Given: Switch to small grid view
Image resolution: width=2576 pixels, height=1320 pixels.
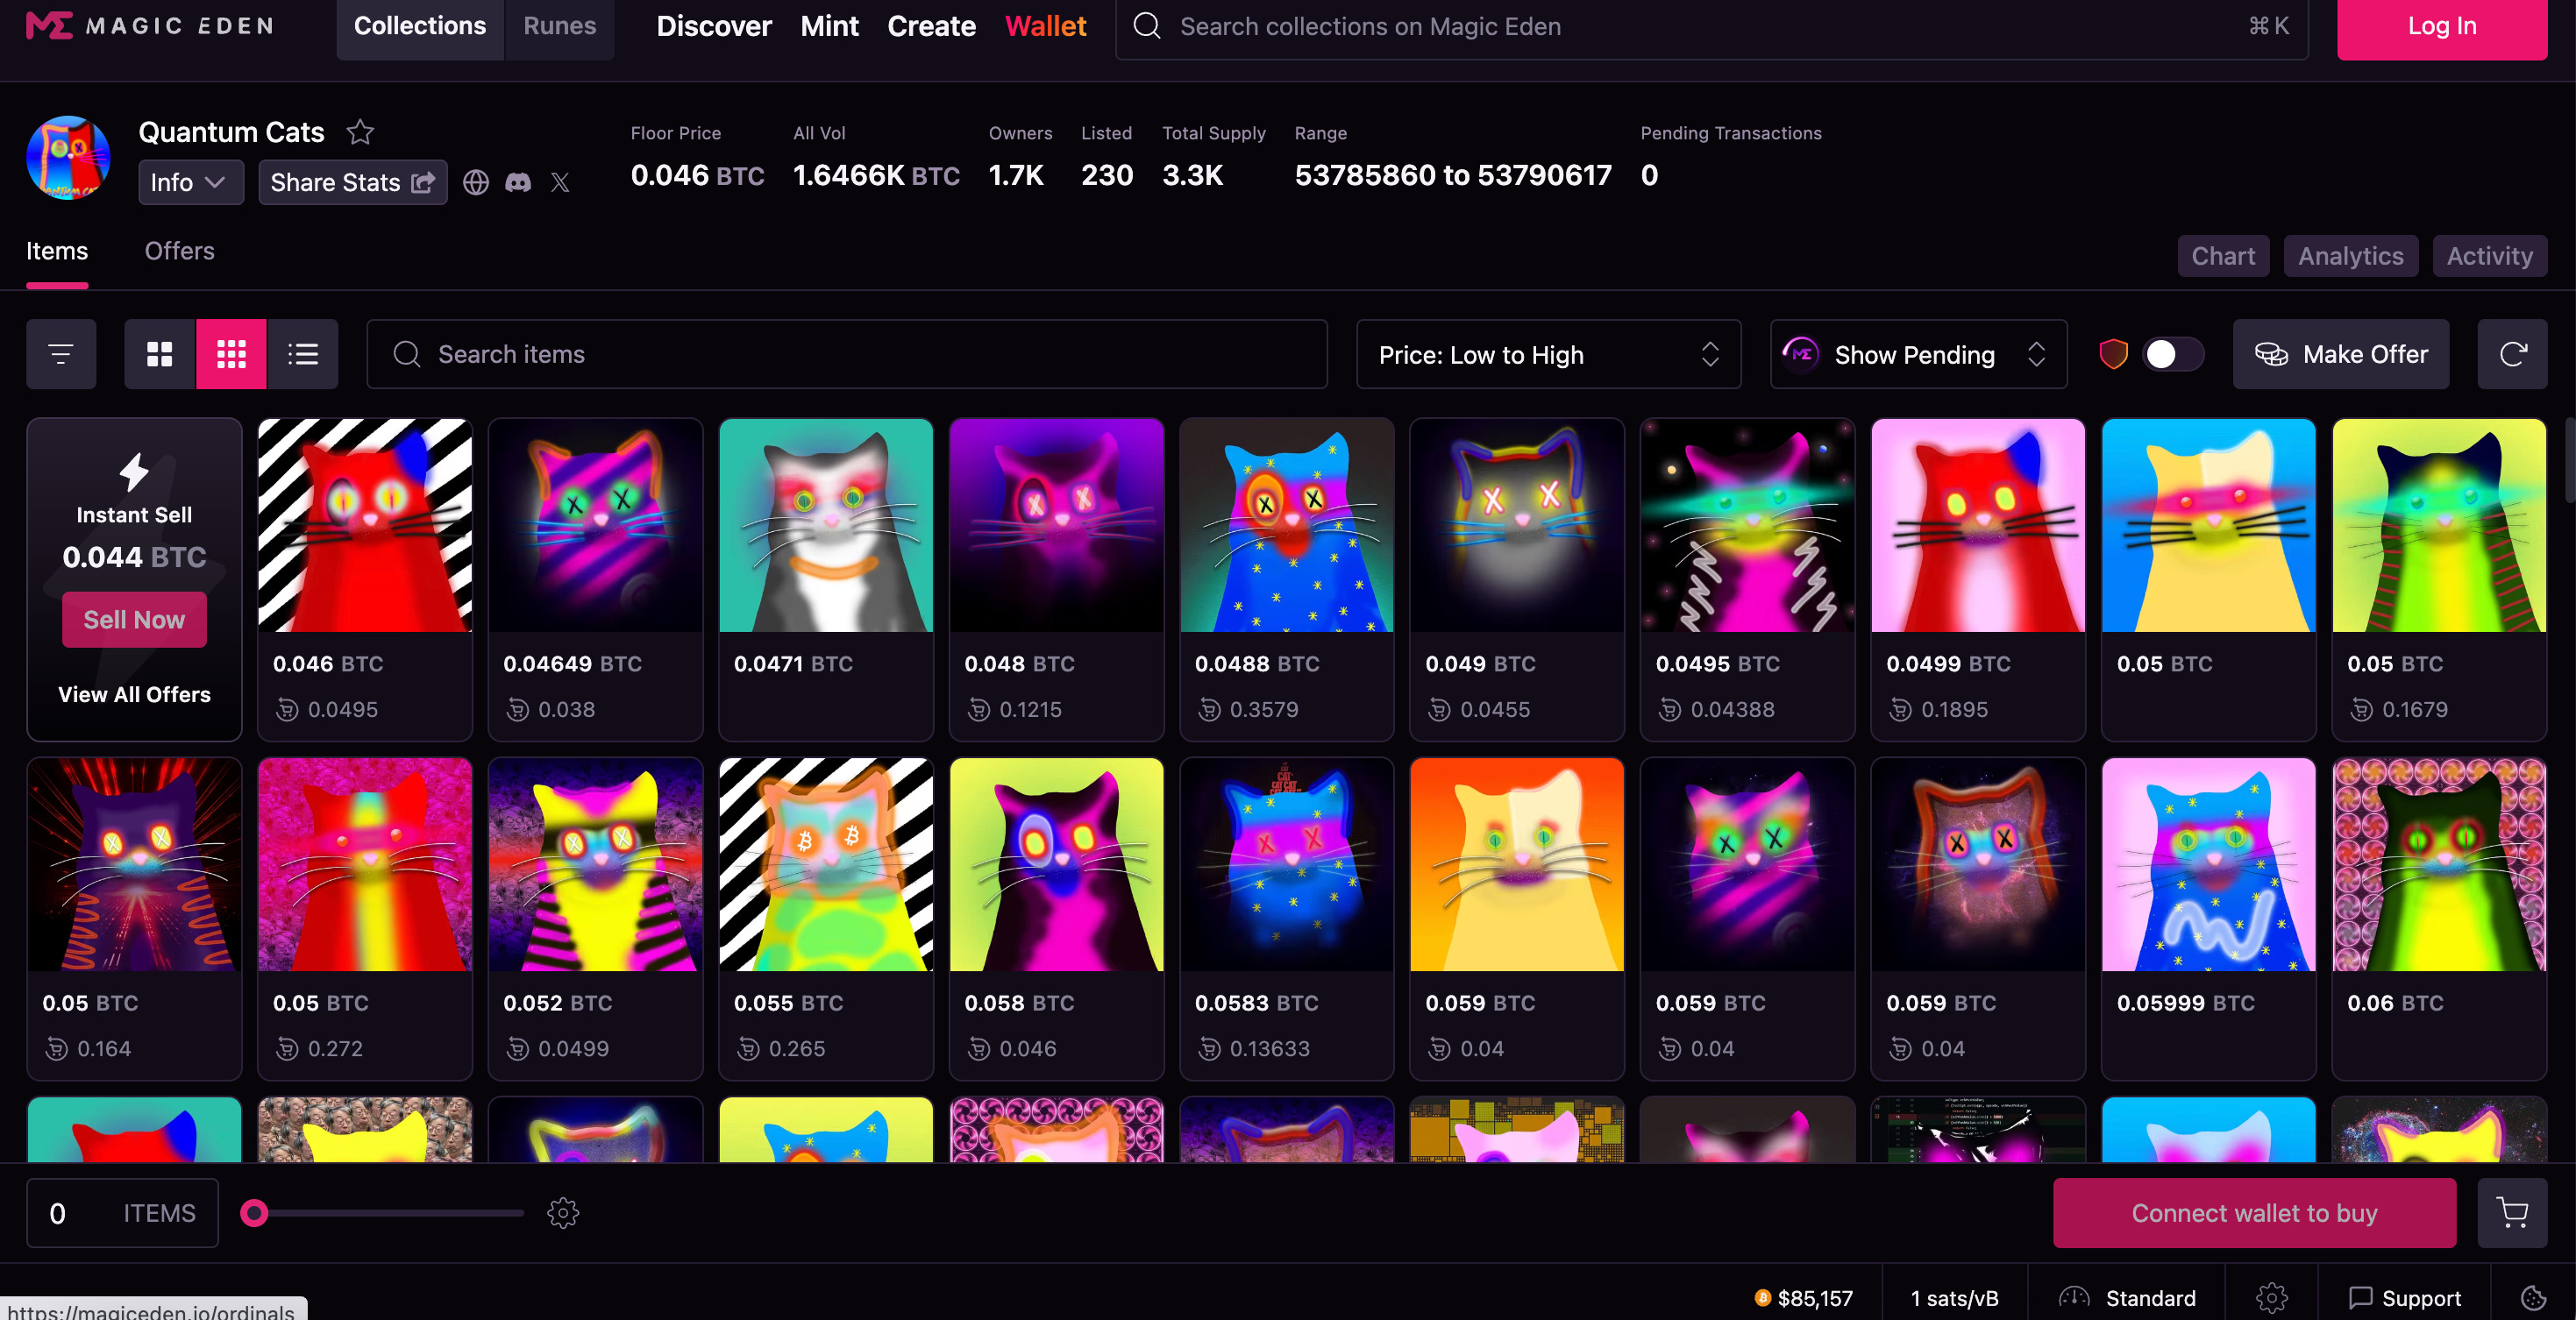Looking at the screenshot, I should pyautogui.click(x=231, y=354).
